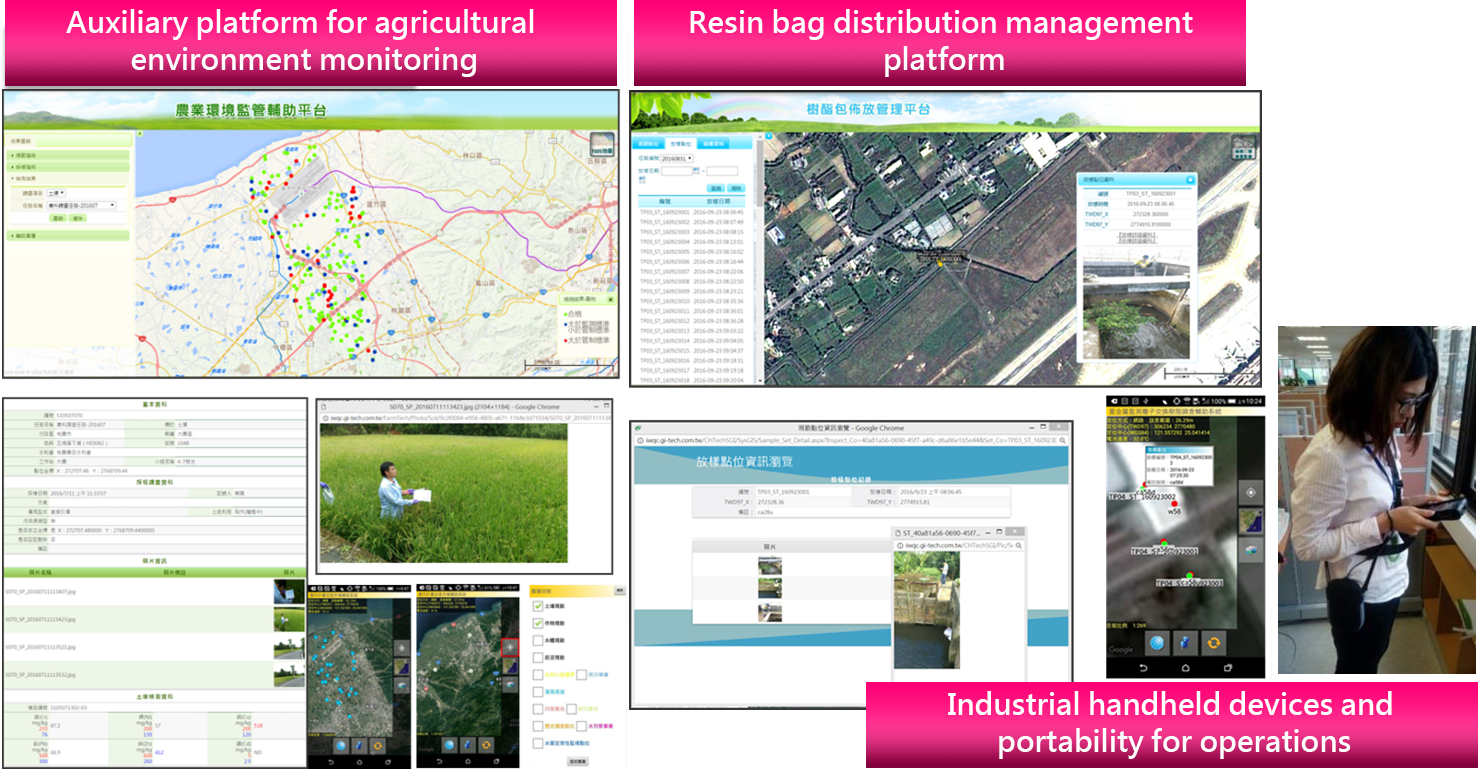Check the cyan-labeled layer checkbox below yellow one
The image size is (1478, 769).
point(538,692)
